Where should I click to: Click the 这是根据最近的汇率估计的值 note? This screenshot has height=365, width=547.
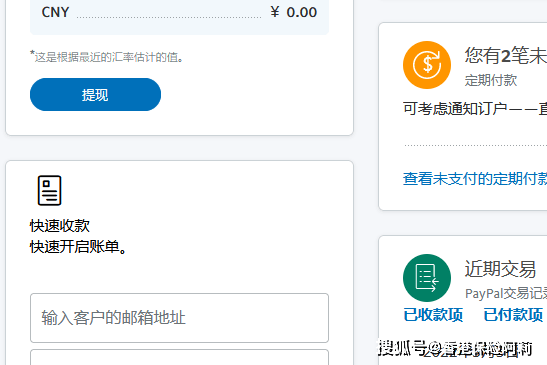106,57
